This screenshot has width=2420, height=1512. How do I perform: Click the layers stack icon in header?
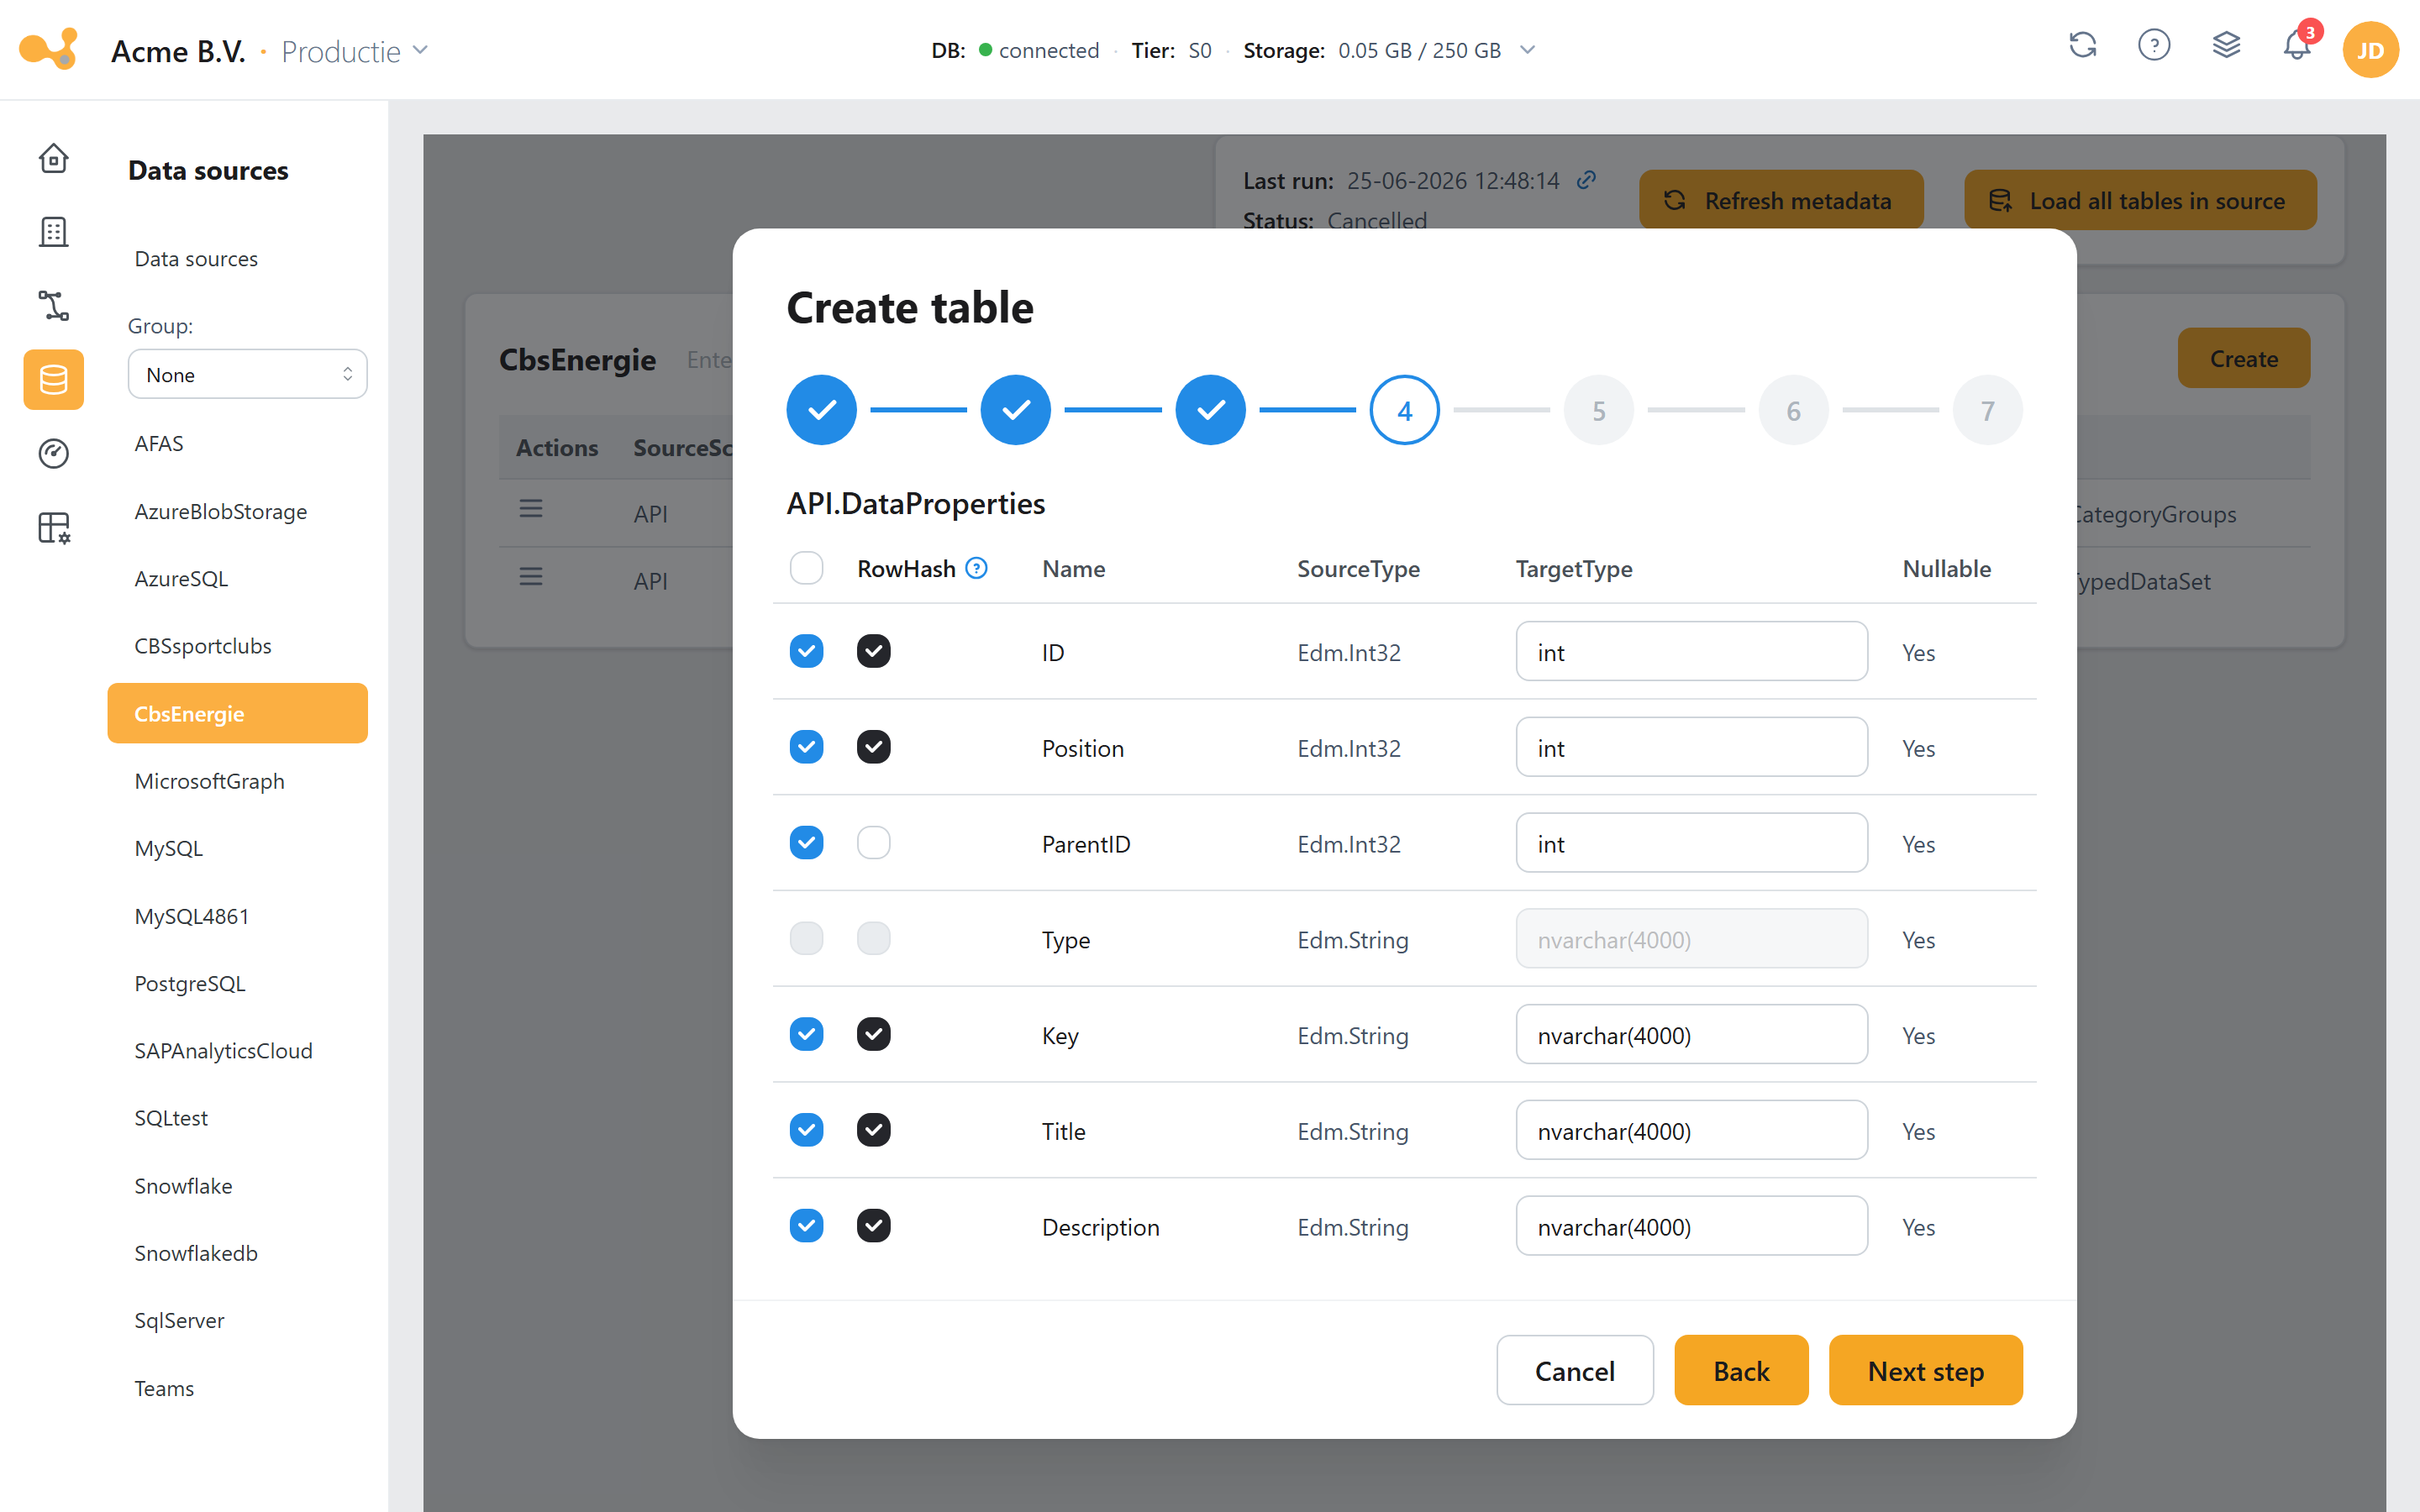[2226, 45]
